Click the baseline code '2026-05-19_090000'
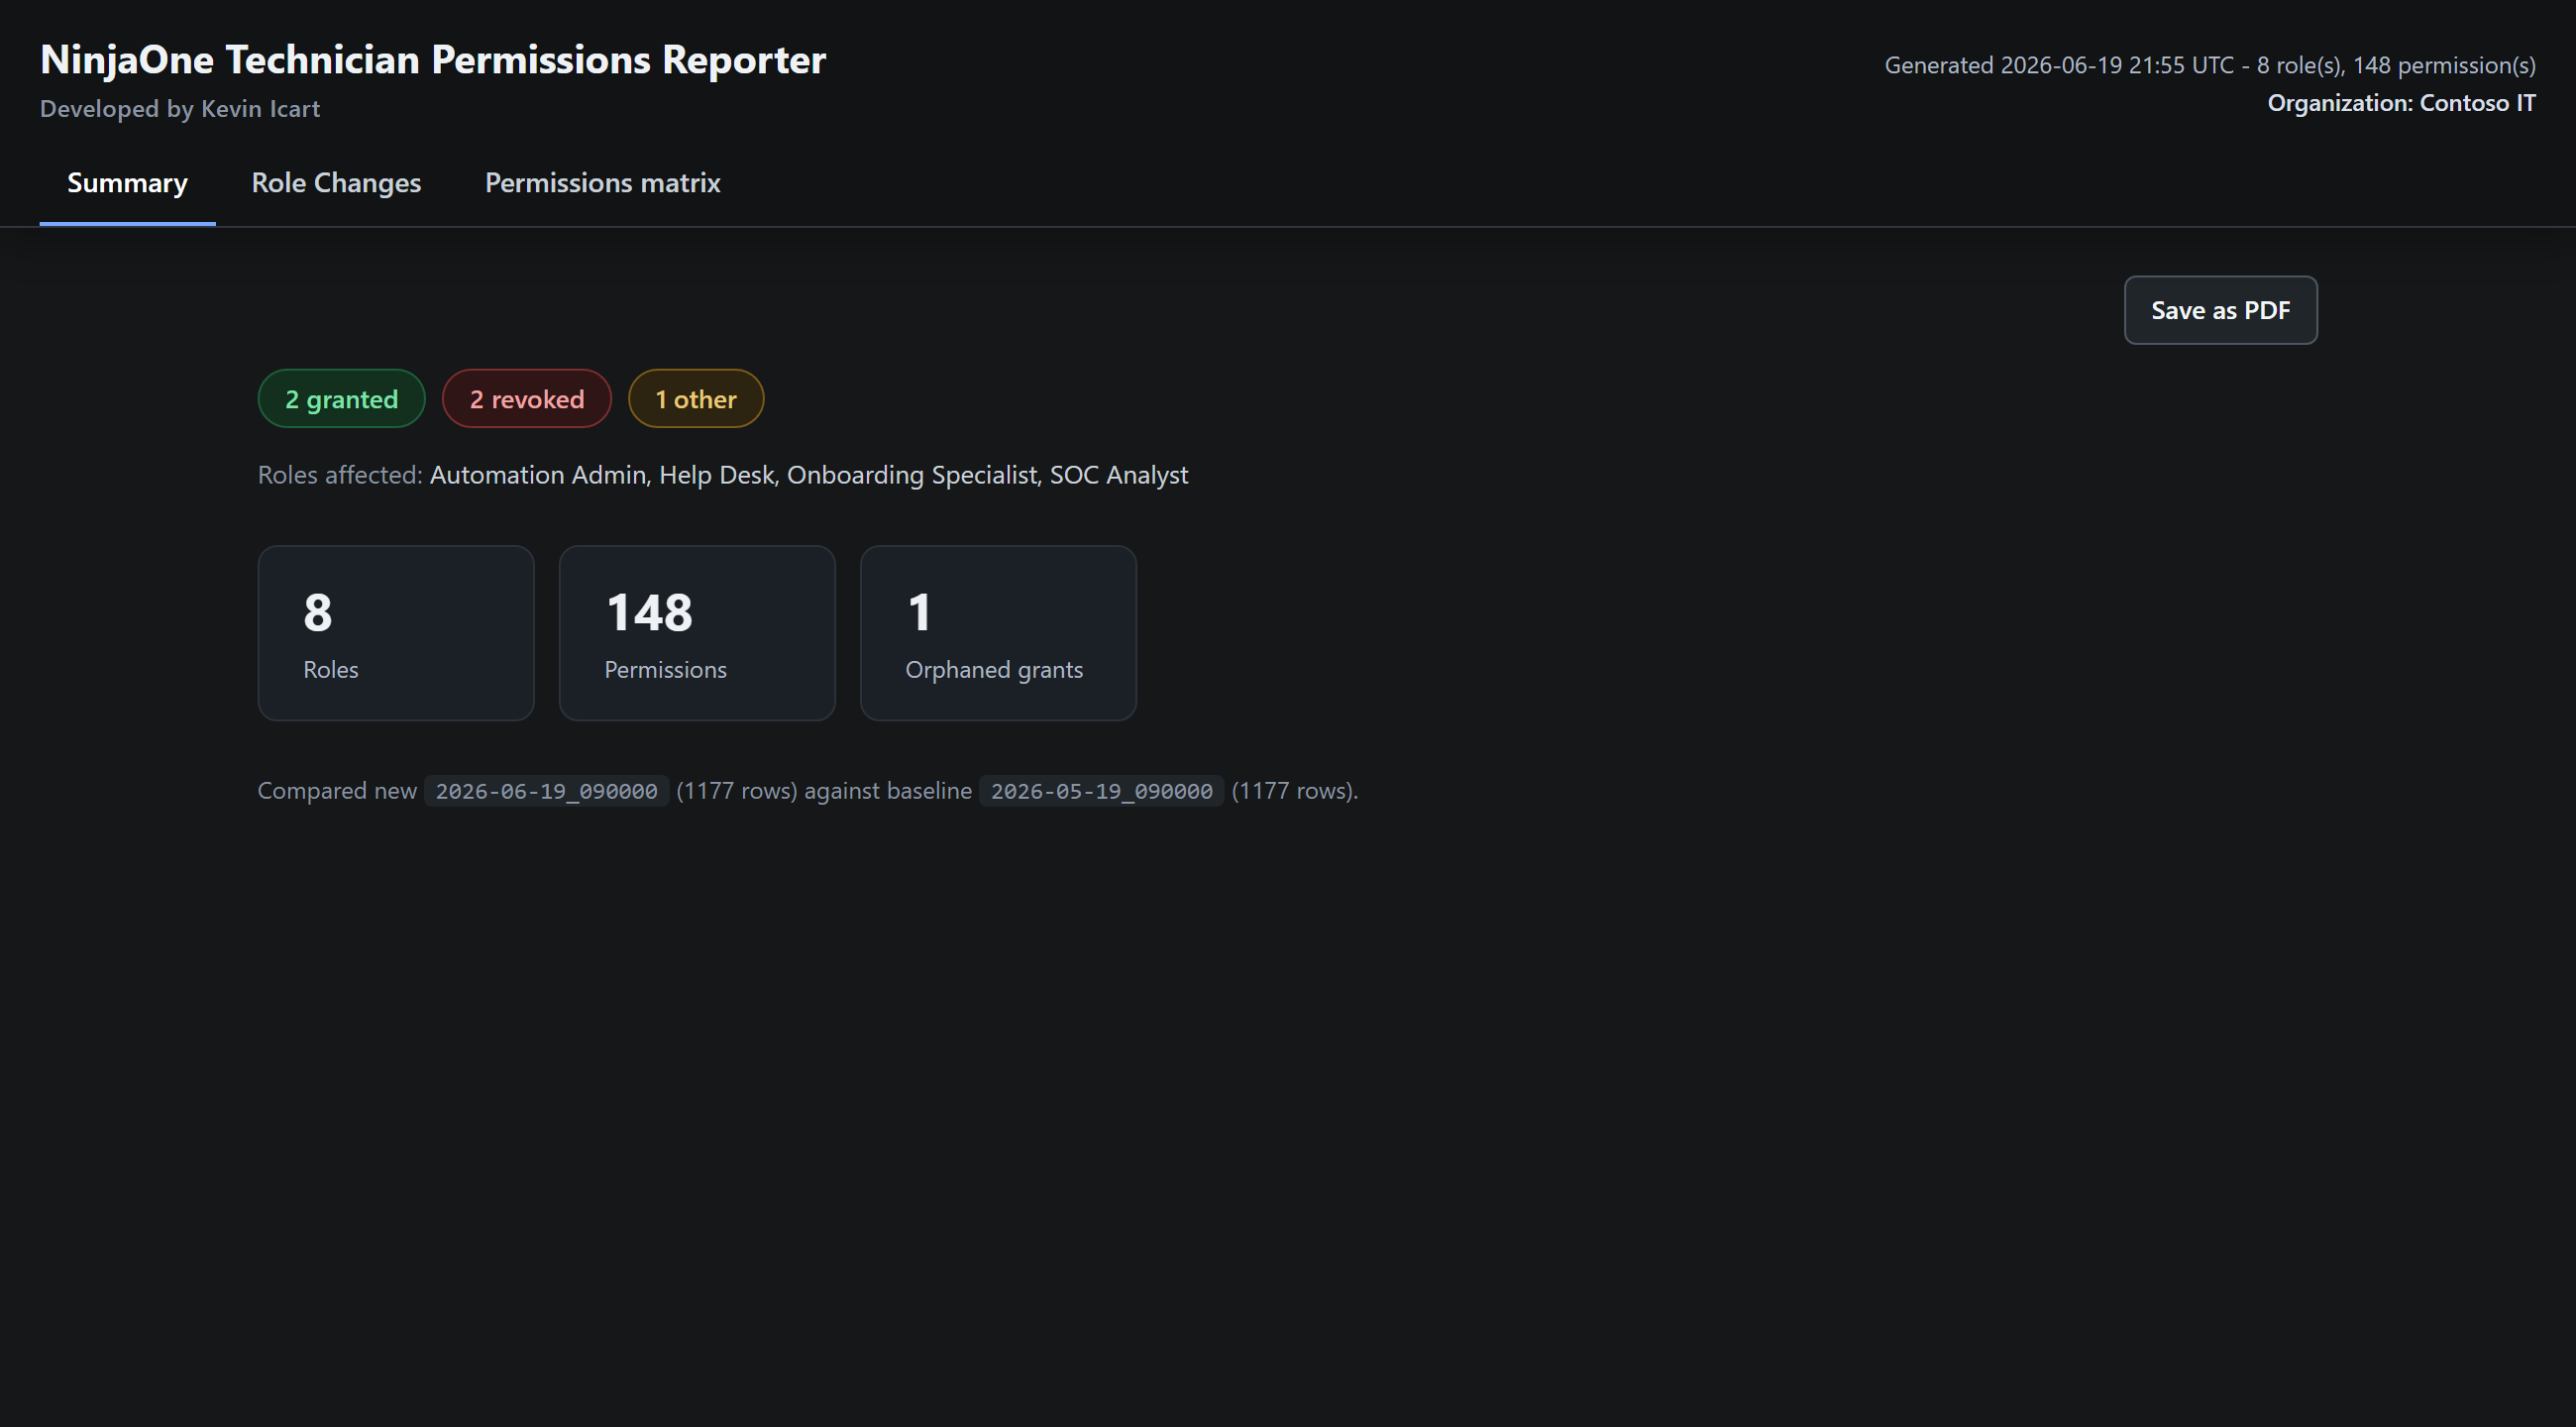Image resolution: width=2576 pixels, height=1427 pixels. point(1101,791)
